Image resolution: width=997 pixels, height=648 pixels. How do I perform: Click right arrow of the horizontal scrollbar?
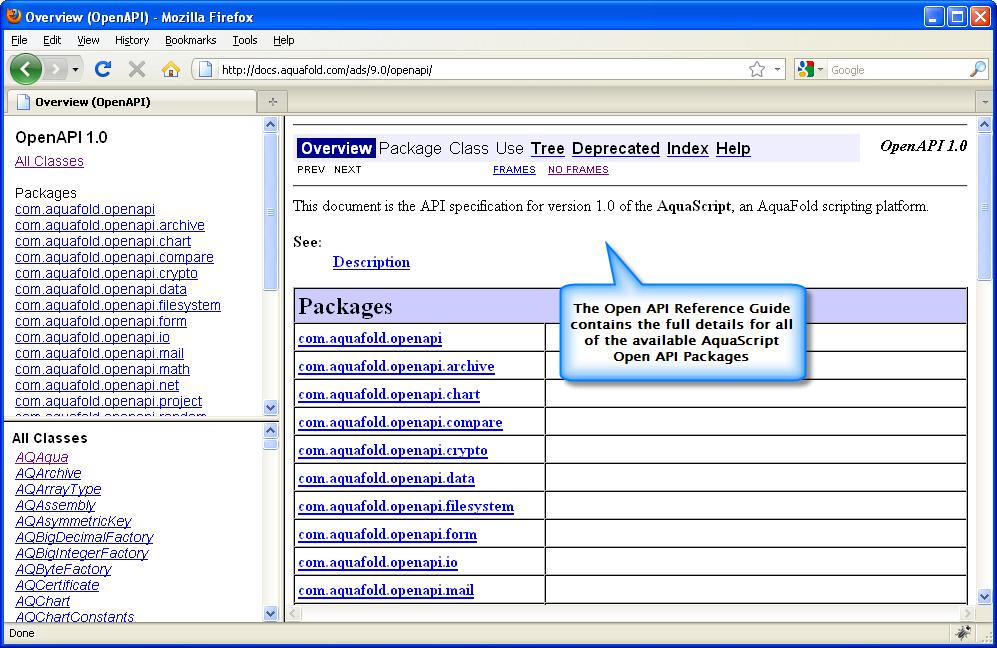pyautogui.click(x=967, y=614)
